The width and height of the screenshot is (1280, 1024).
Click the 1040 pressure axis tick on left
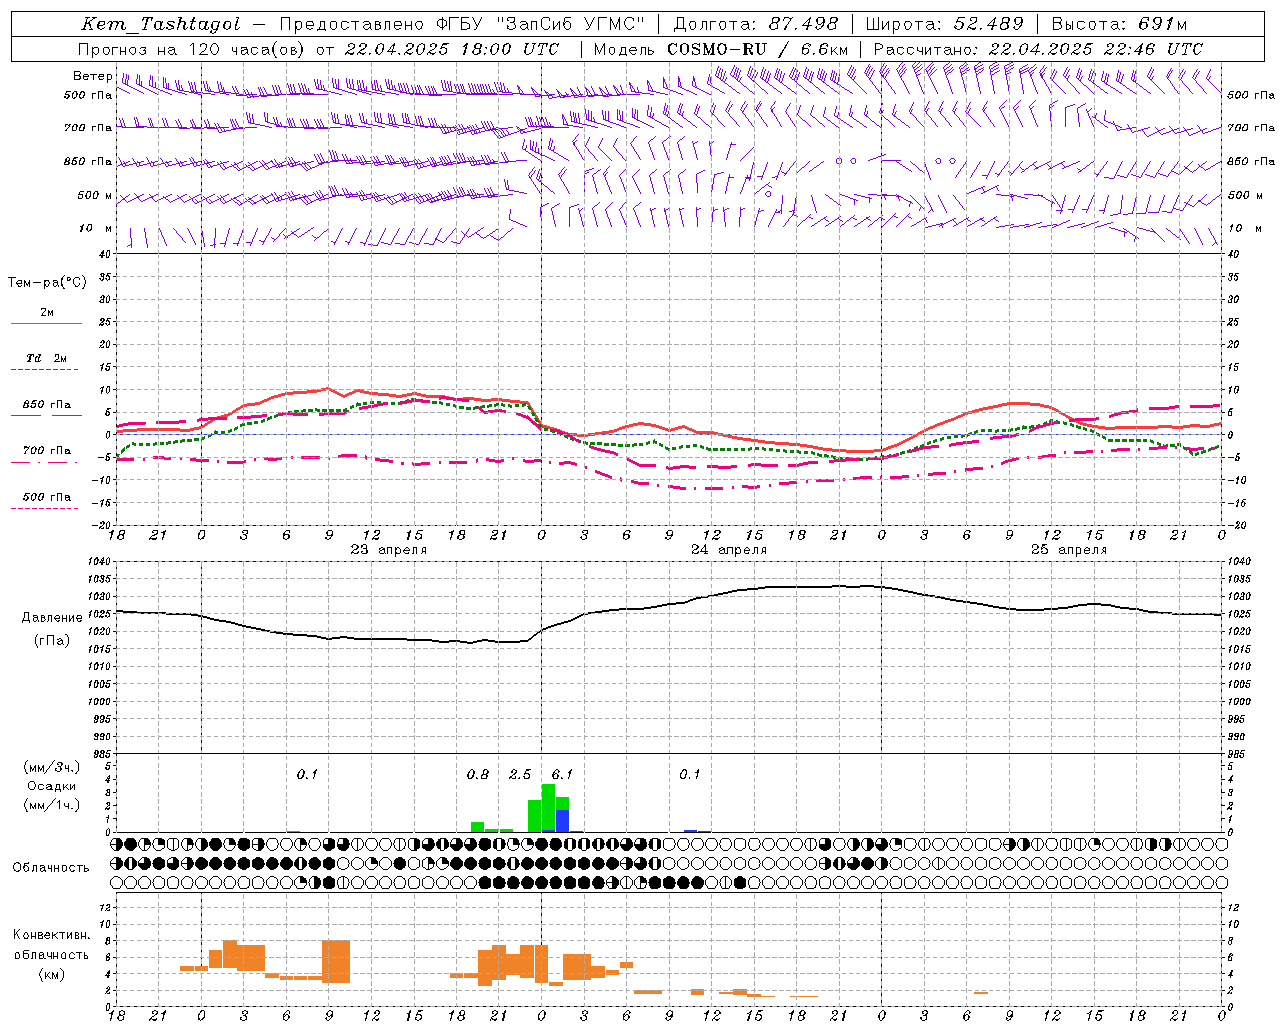[101, 562]
